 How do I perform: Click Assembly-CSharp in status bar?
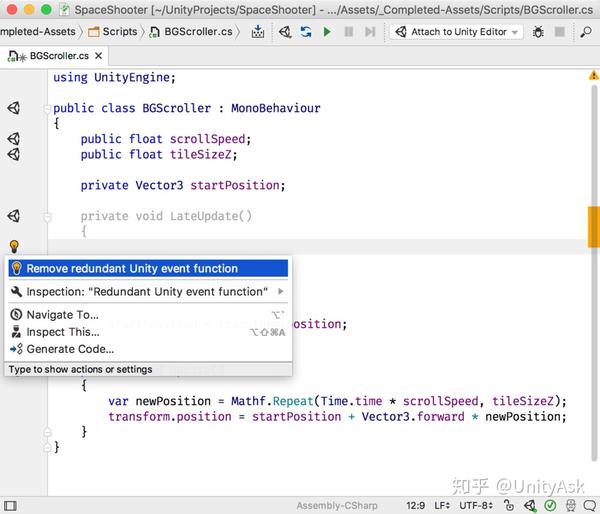[x=337, y=506]
